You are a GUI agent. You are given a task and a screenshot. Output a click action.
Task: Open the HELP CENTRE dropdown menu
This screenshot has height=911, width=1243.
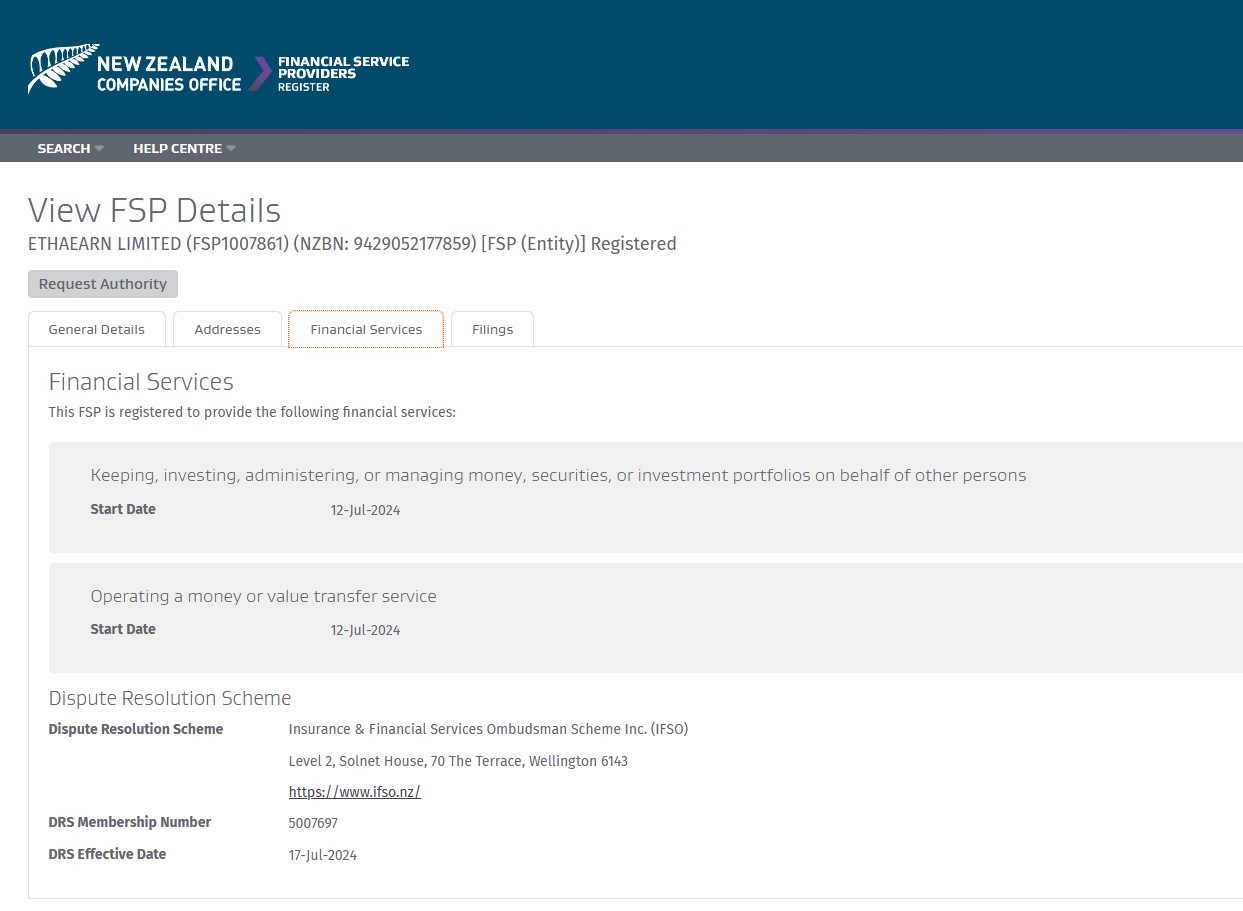point(184,148)
